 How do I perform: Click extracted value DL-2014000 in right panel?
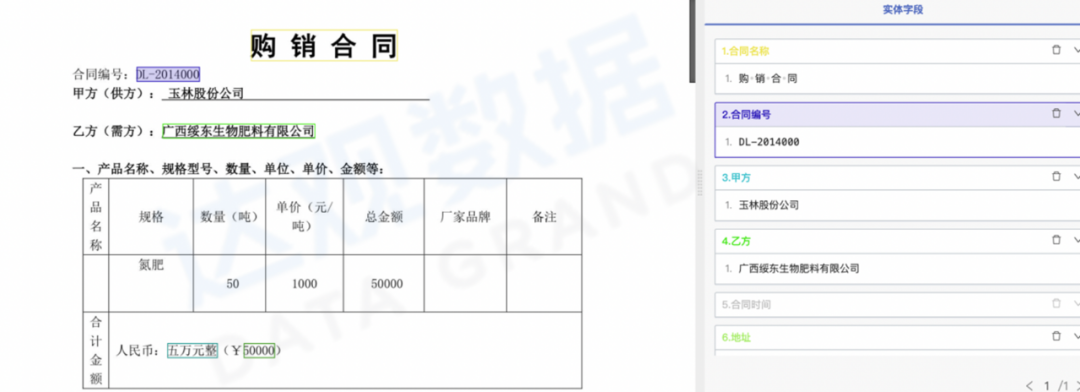click(x=769, y=142)
